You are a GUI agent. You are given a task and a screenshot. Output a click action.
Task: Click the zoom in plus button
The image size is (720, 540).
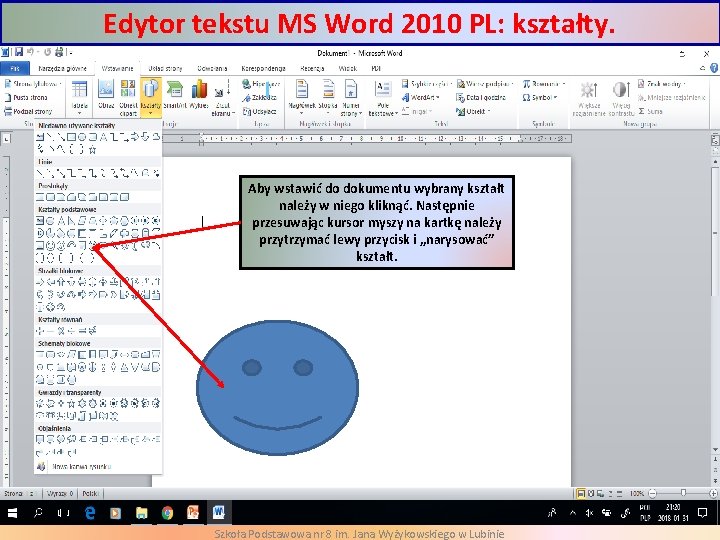tap(713, 493)
